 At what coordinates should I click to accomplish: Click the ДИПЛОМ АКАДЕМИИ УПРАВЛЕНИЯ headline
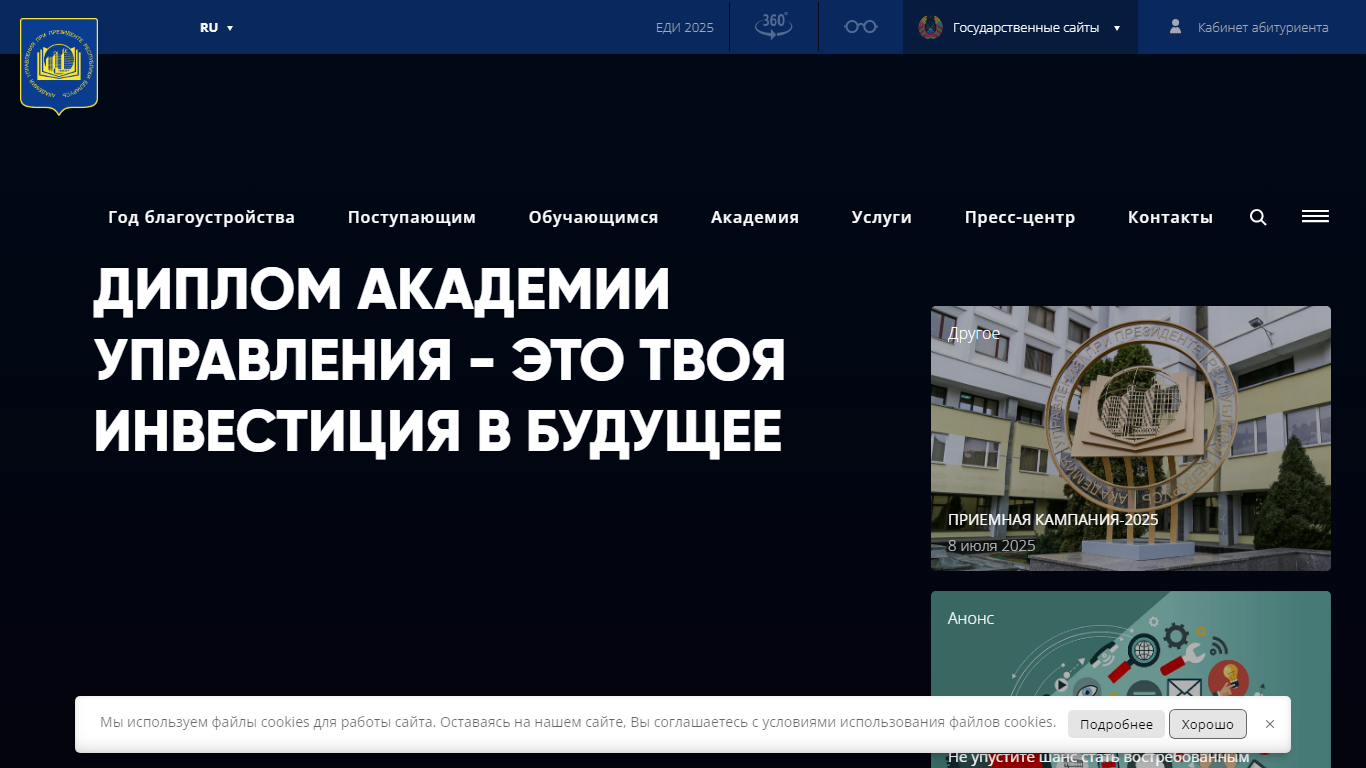coord(440,361)
